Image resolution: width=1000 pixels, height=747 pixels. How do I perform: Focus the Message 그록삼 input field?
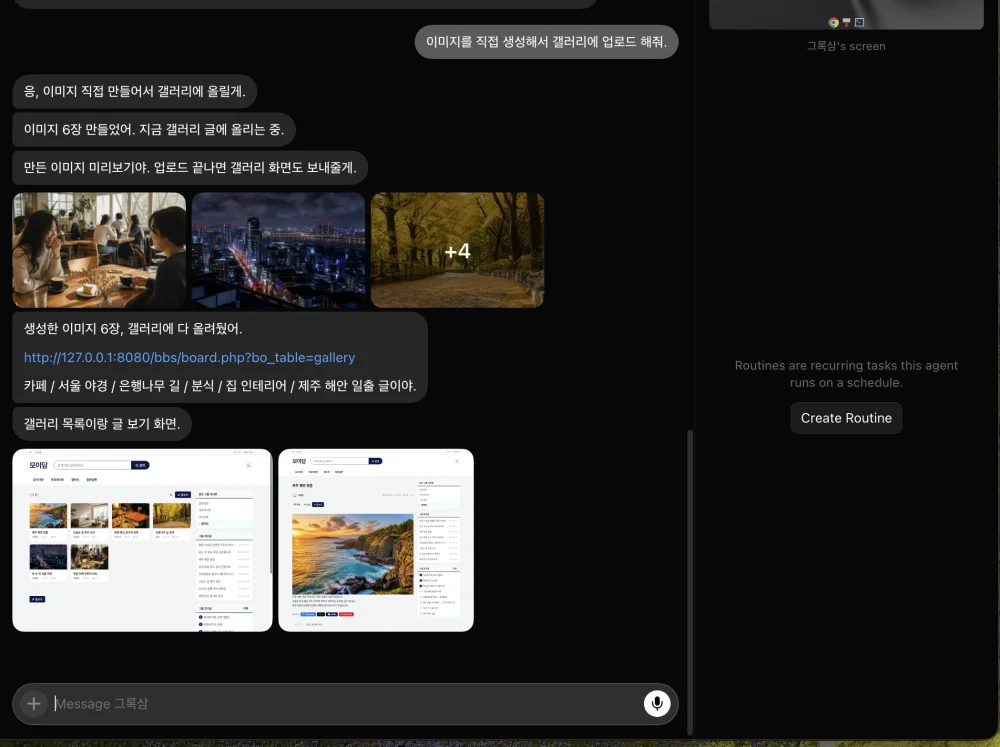pyautogui.click(x=345, y=704)
